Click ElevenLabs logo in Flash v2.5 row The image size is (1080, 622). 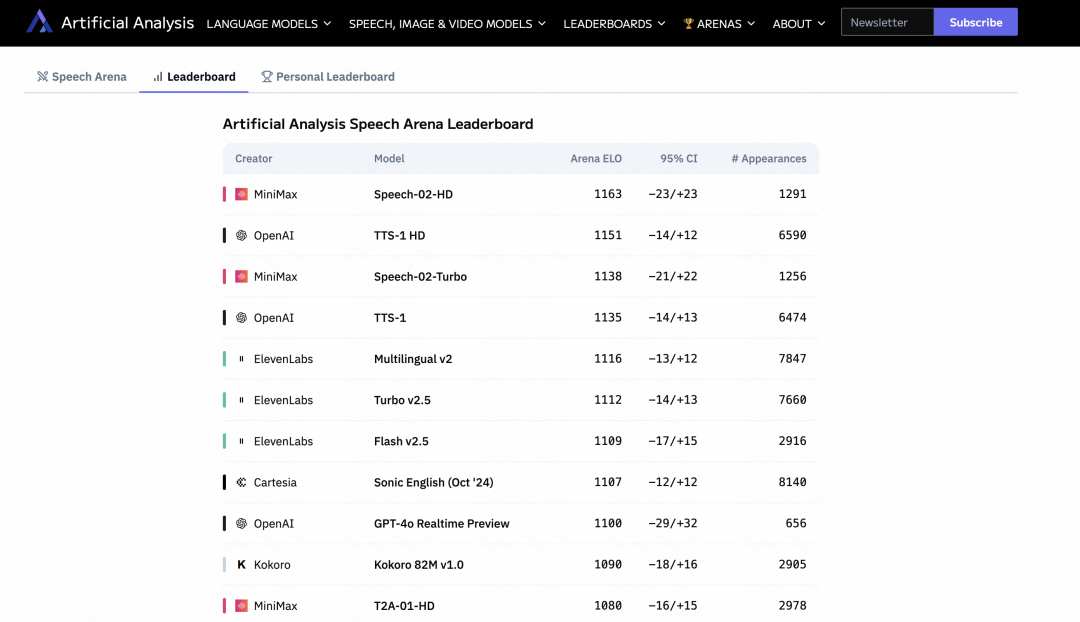point(241,441)
